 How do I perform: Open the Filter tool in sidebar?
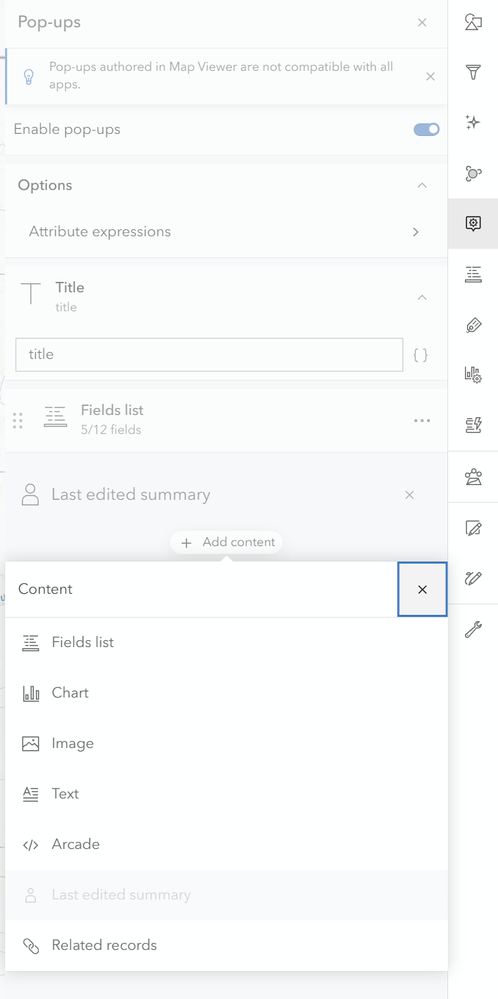click(473, 72)
